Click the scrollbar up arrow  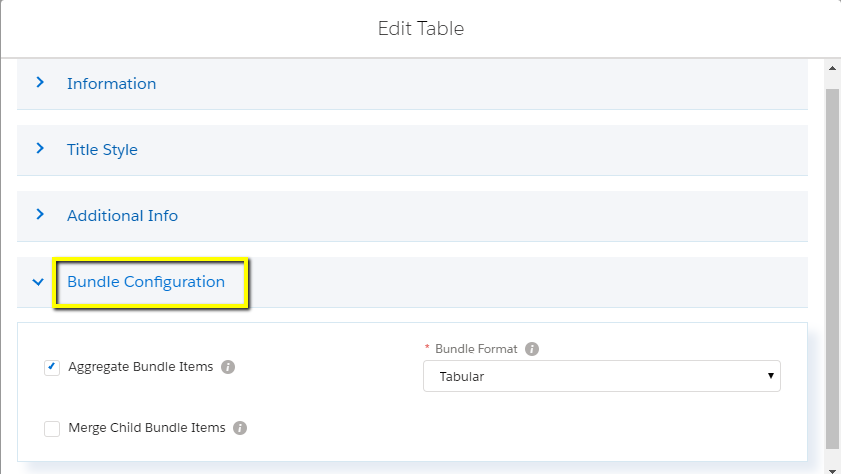tap(832, 68)
